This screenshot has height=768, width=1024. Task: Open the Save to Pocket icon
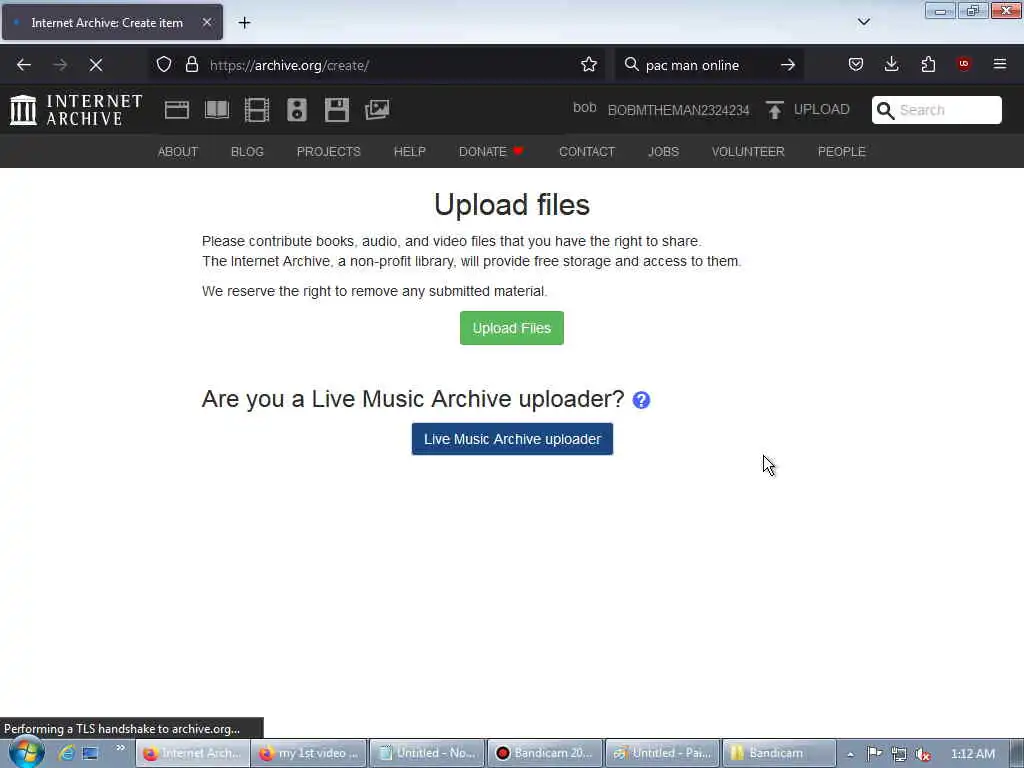(856, 65)
